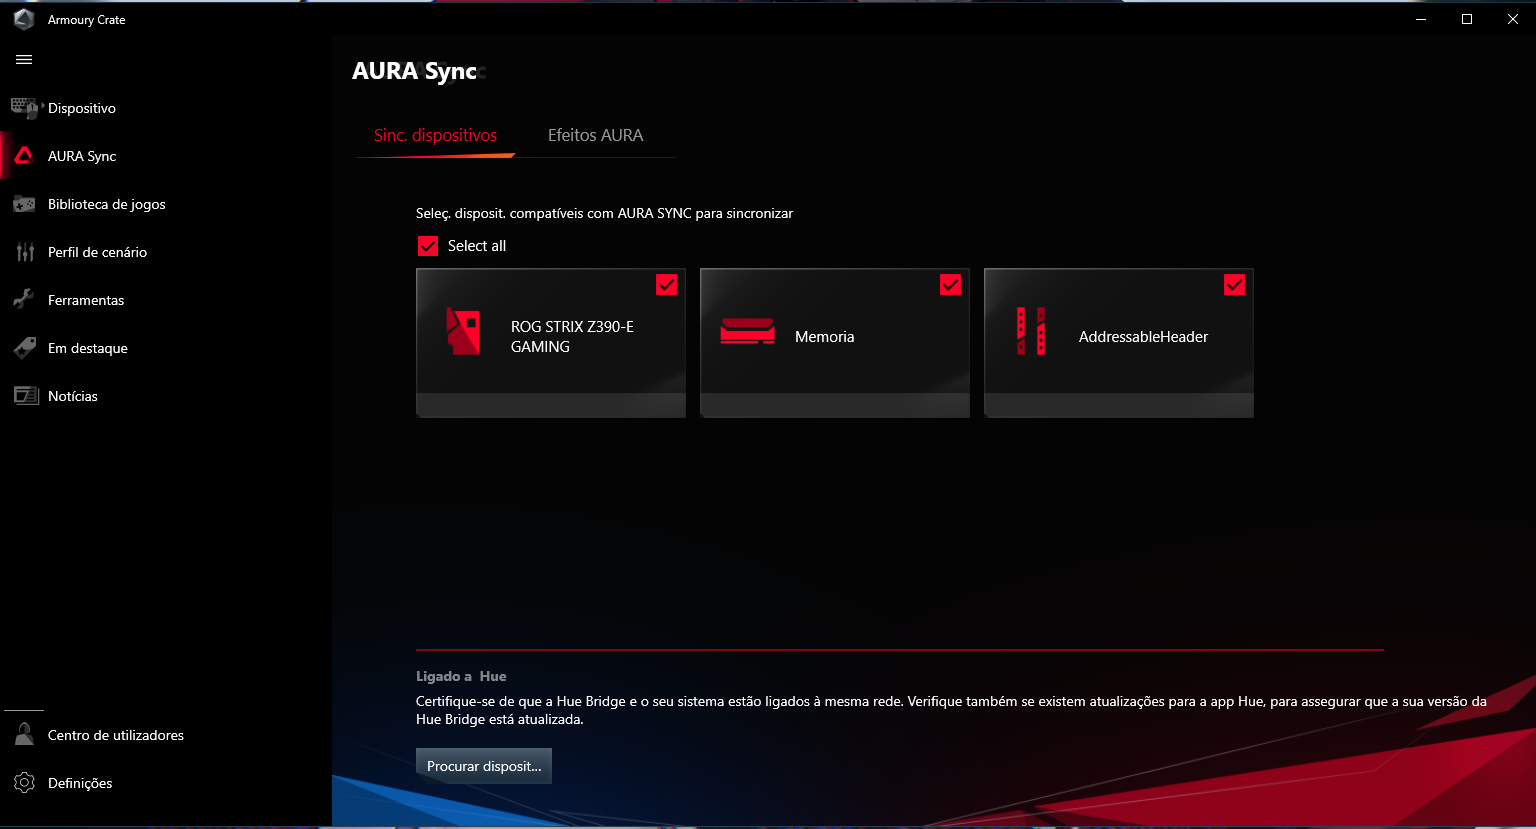This screenshot has height=829, width=1536.
Task: Click the Procurar disposit... button
Action: pyautogui.click(x=484, y=766)
